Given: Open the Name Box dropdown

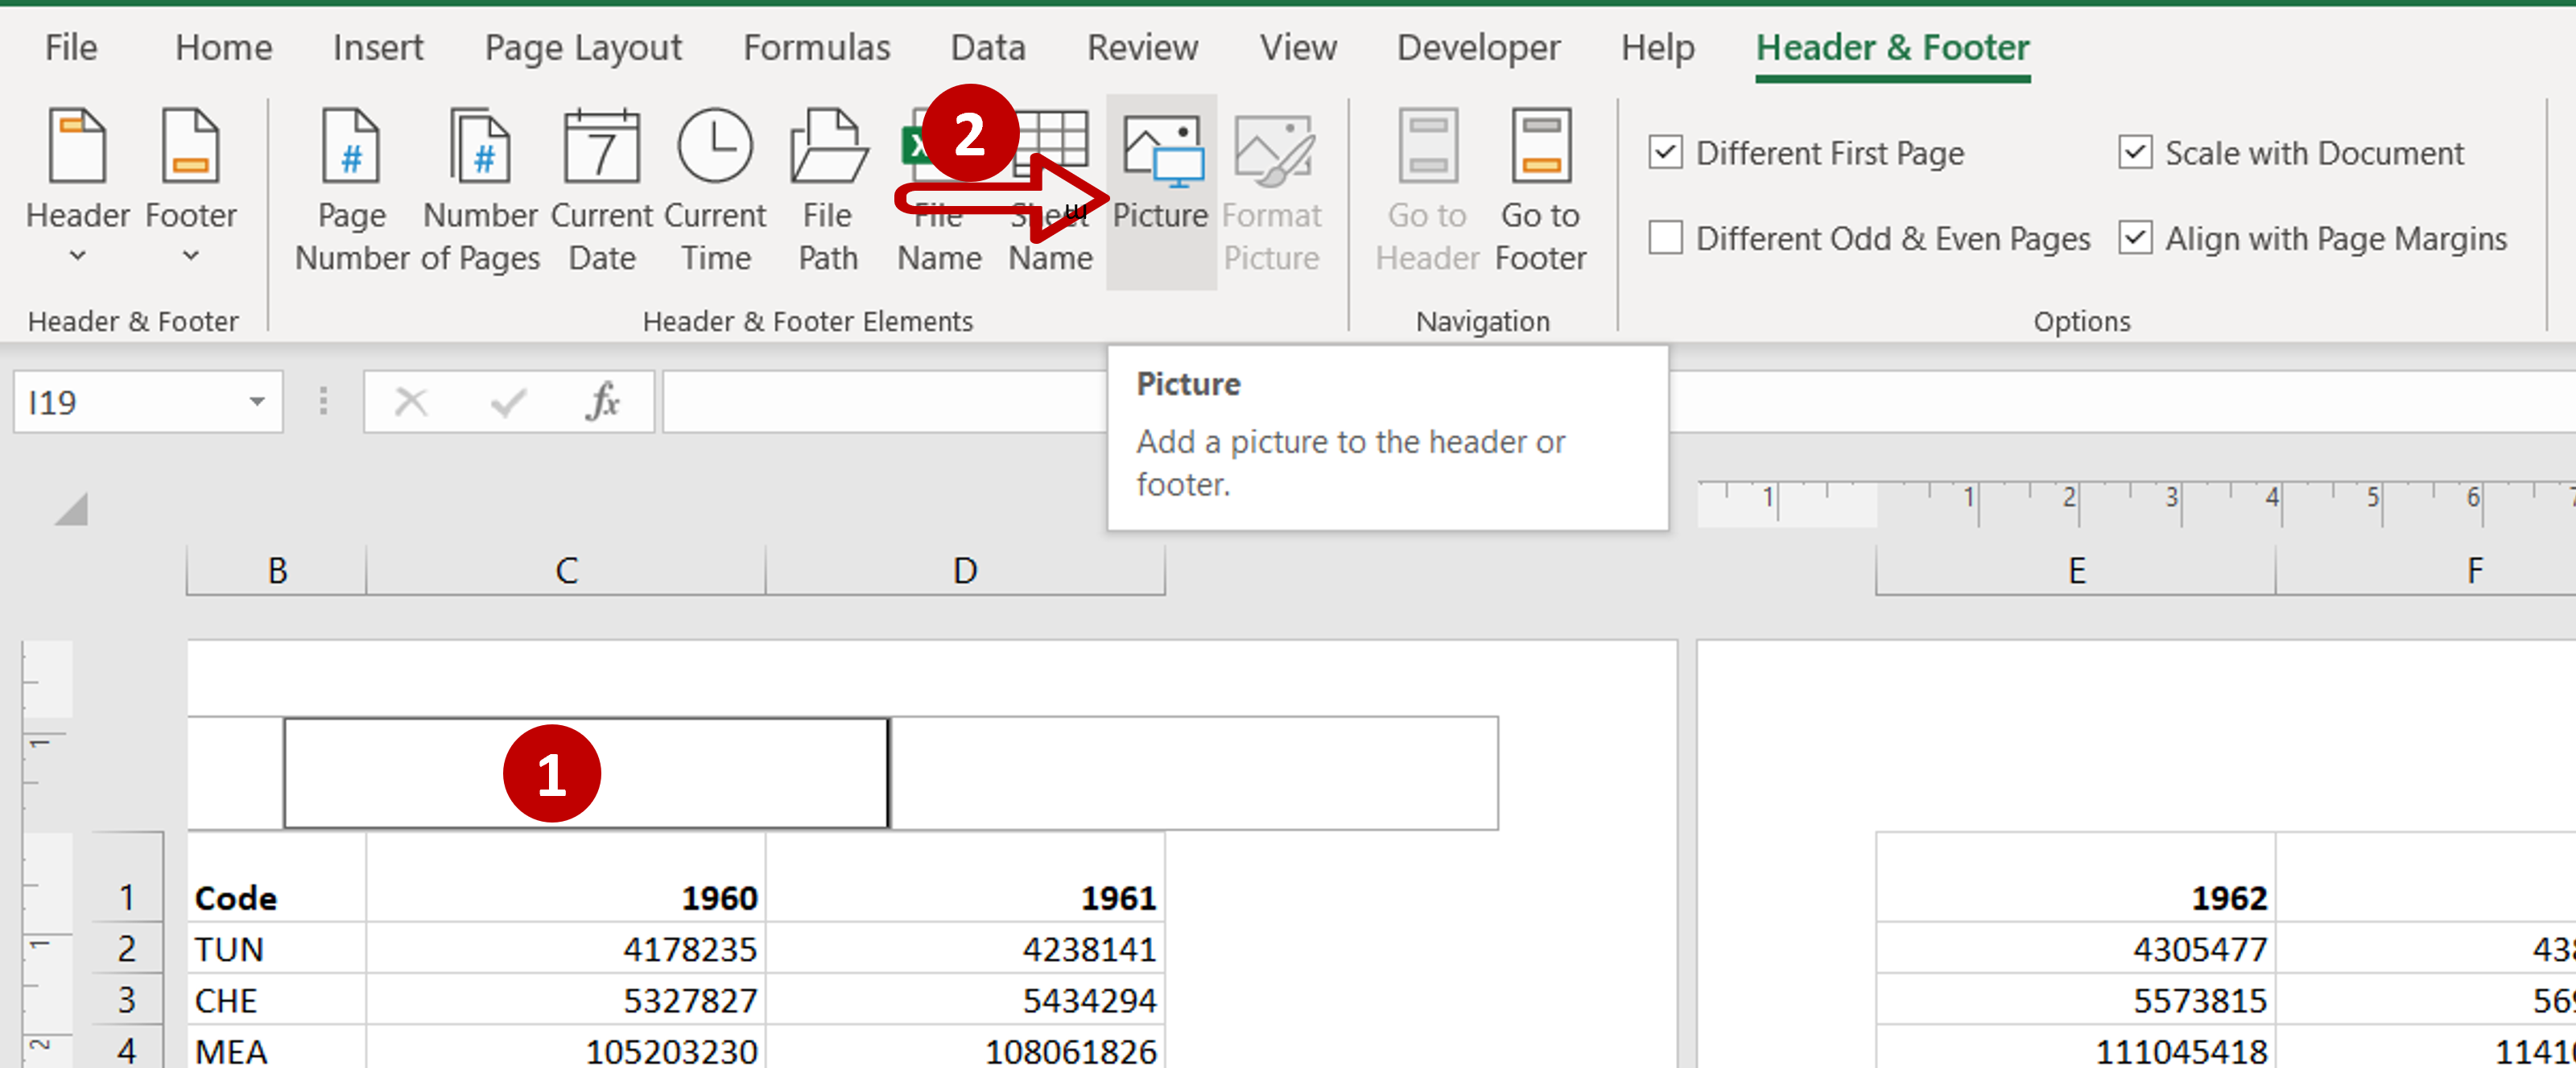Looking at the screenshot, I should [255, 401].
